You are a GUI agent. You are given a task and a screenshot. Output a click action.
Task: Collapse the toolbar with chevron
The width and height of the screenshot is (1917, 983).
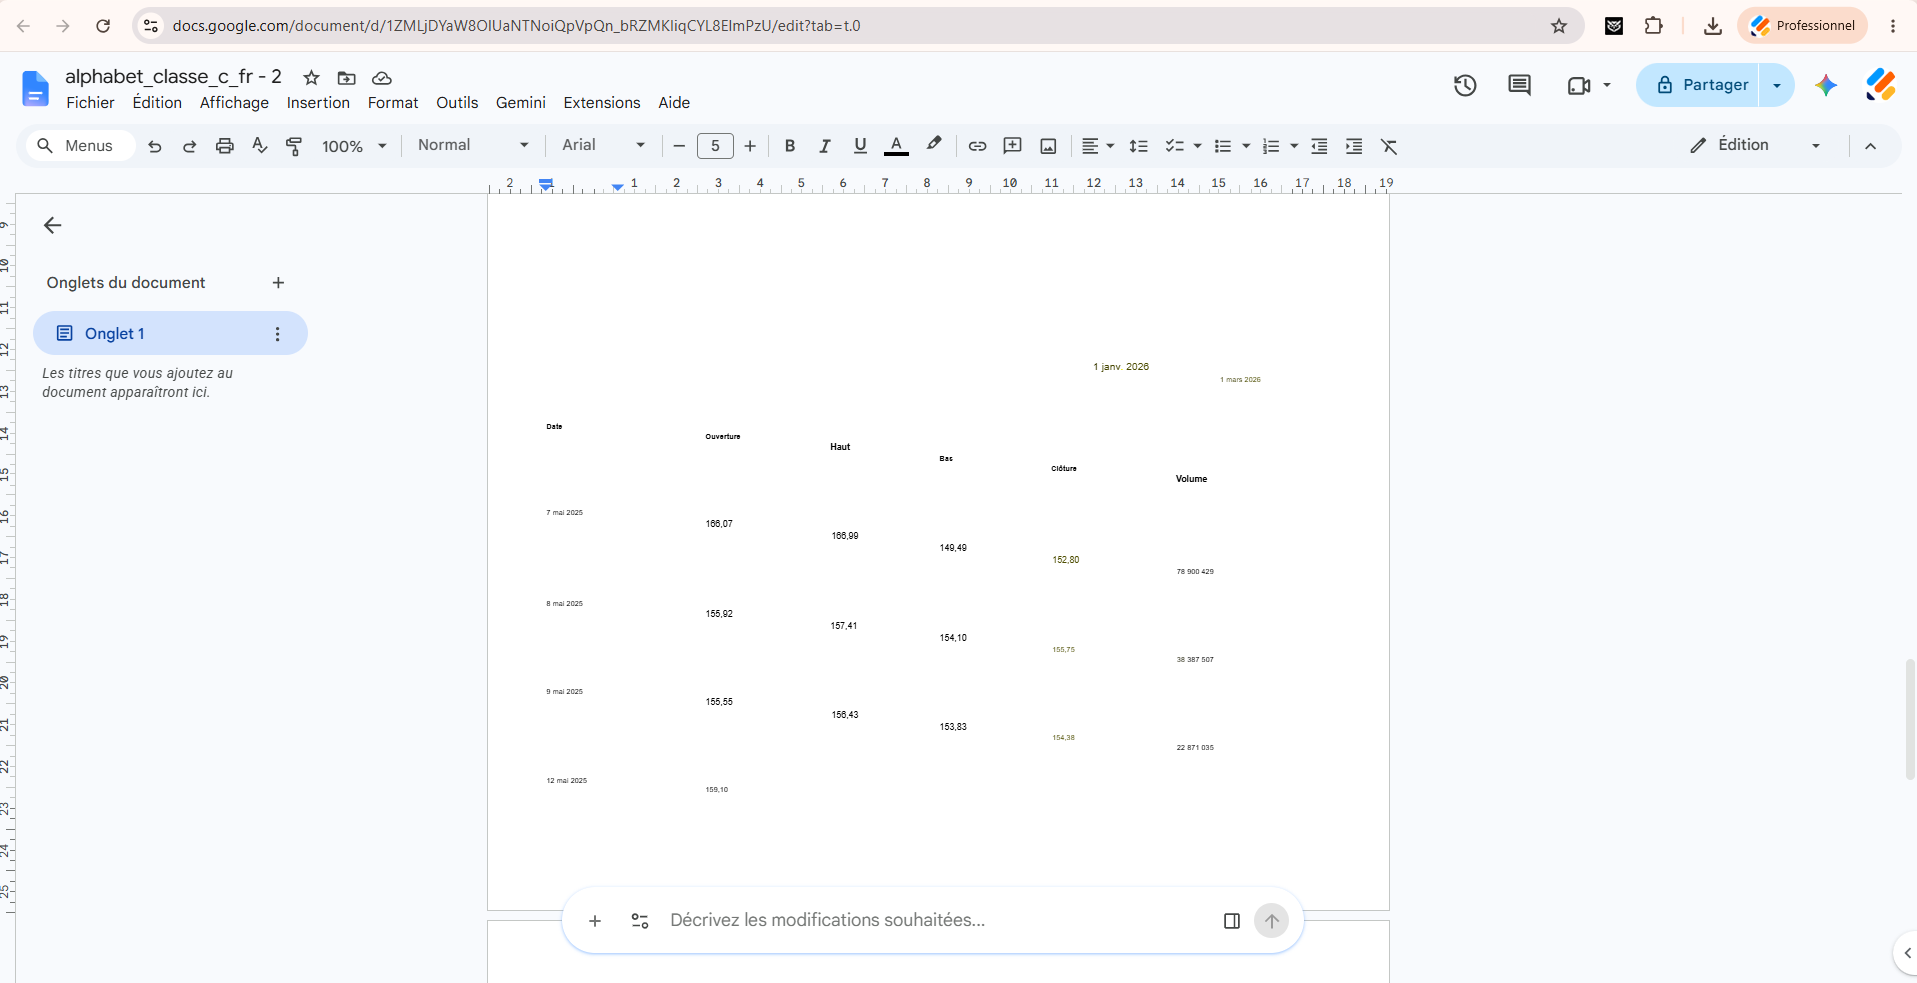[x=1870, y=146]
